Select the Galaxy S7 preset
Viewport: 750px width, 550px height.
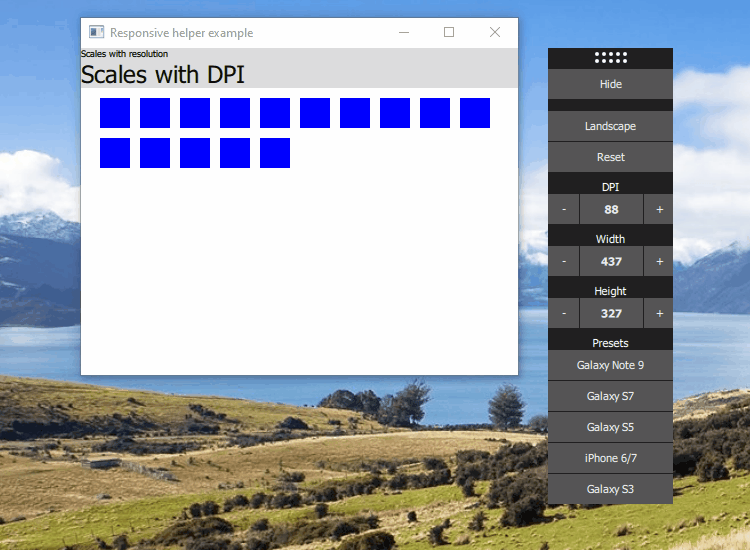pos(610,396)
